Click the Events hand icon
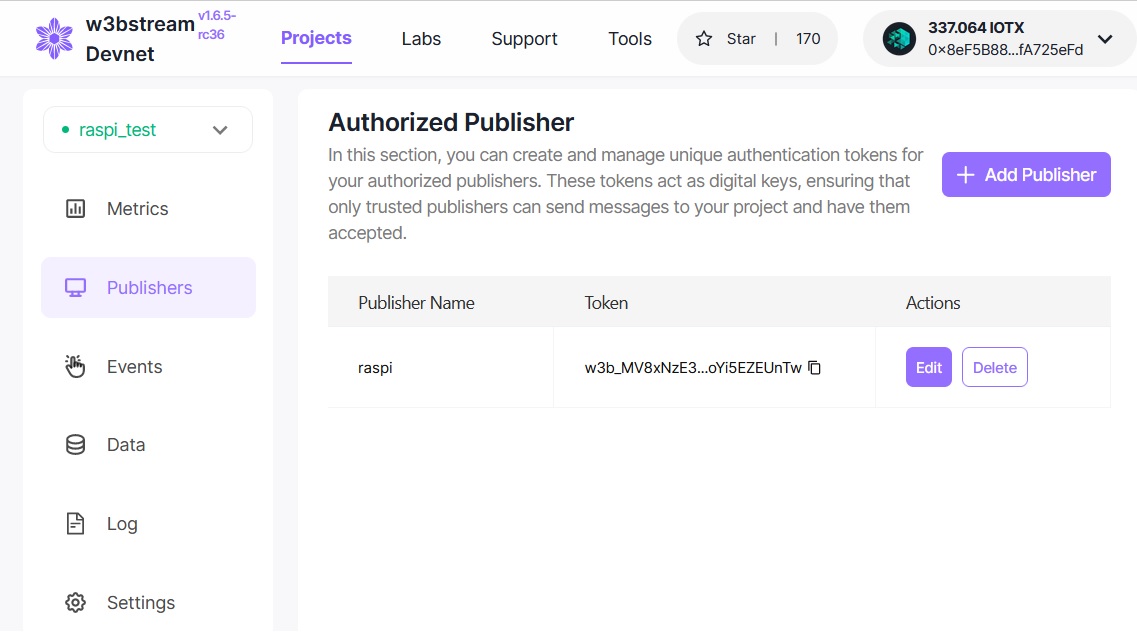 [x=75, y=367]
